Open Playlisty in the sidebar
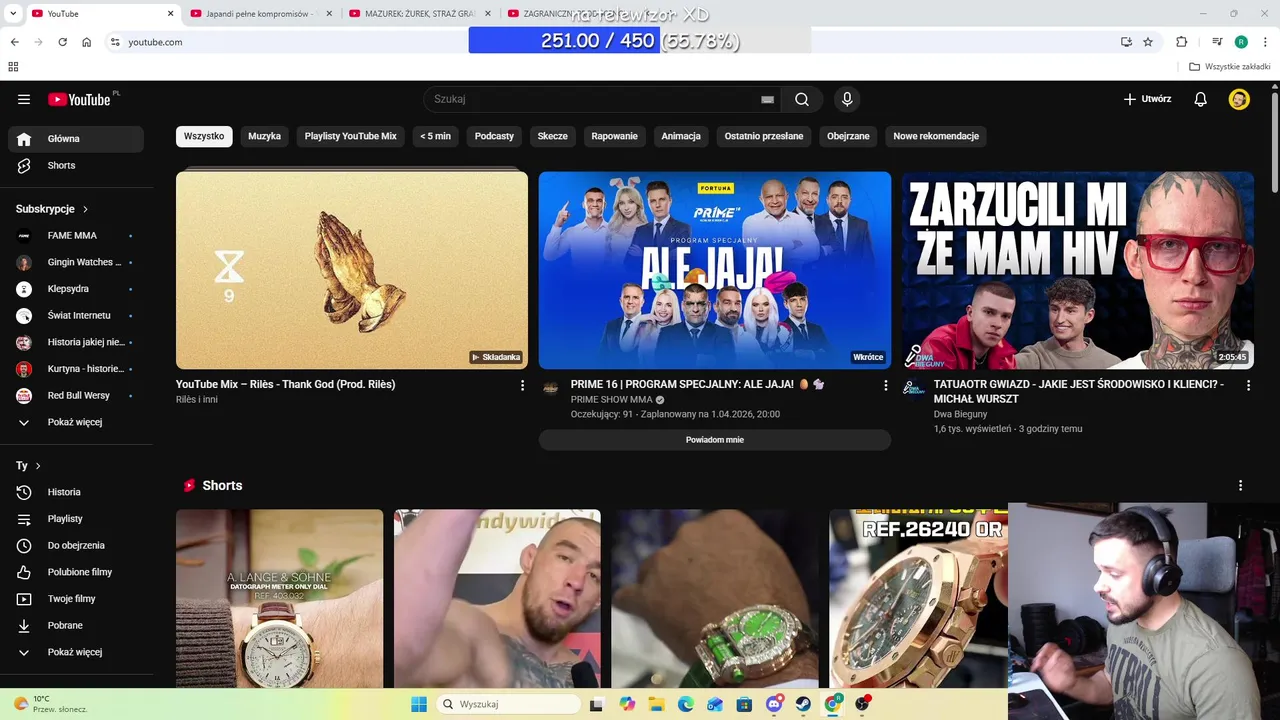This screenshot has height=720, width=1280. coord(76,519)
